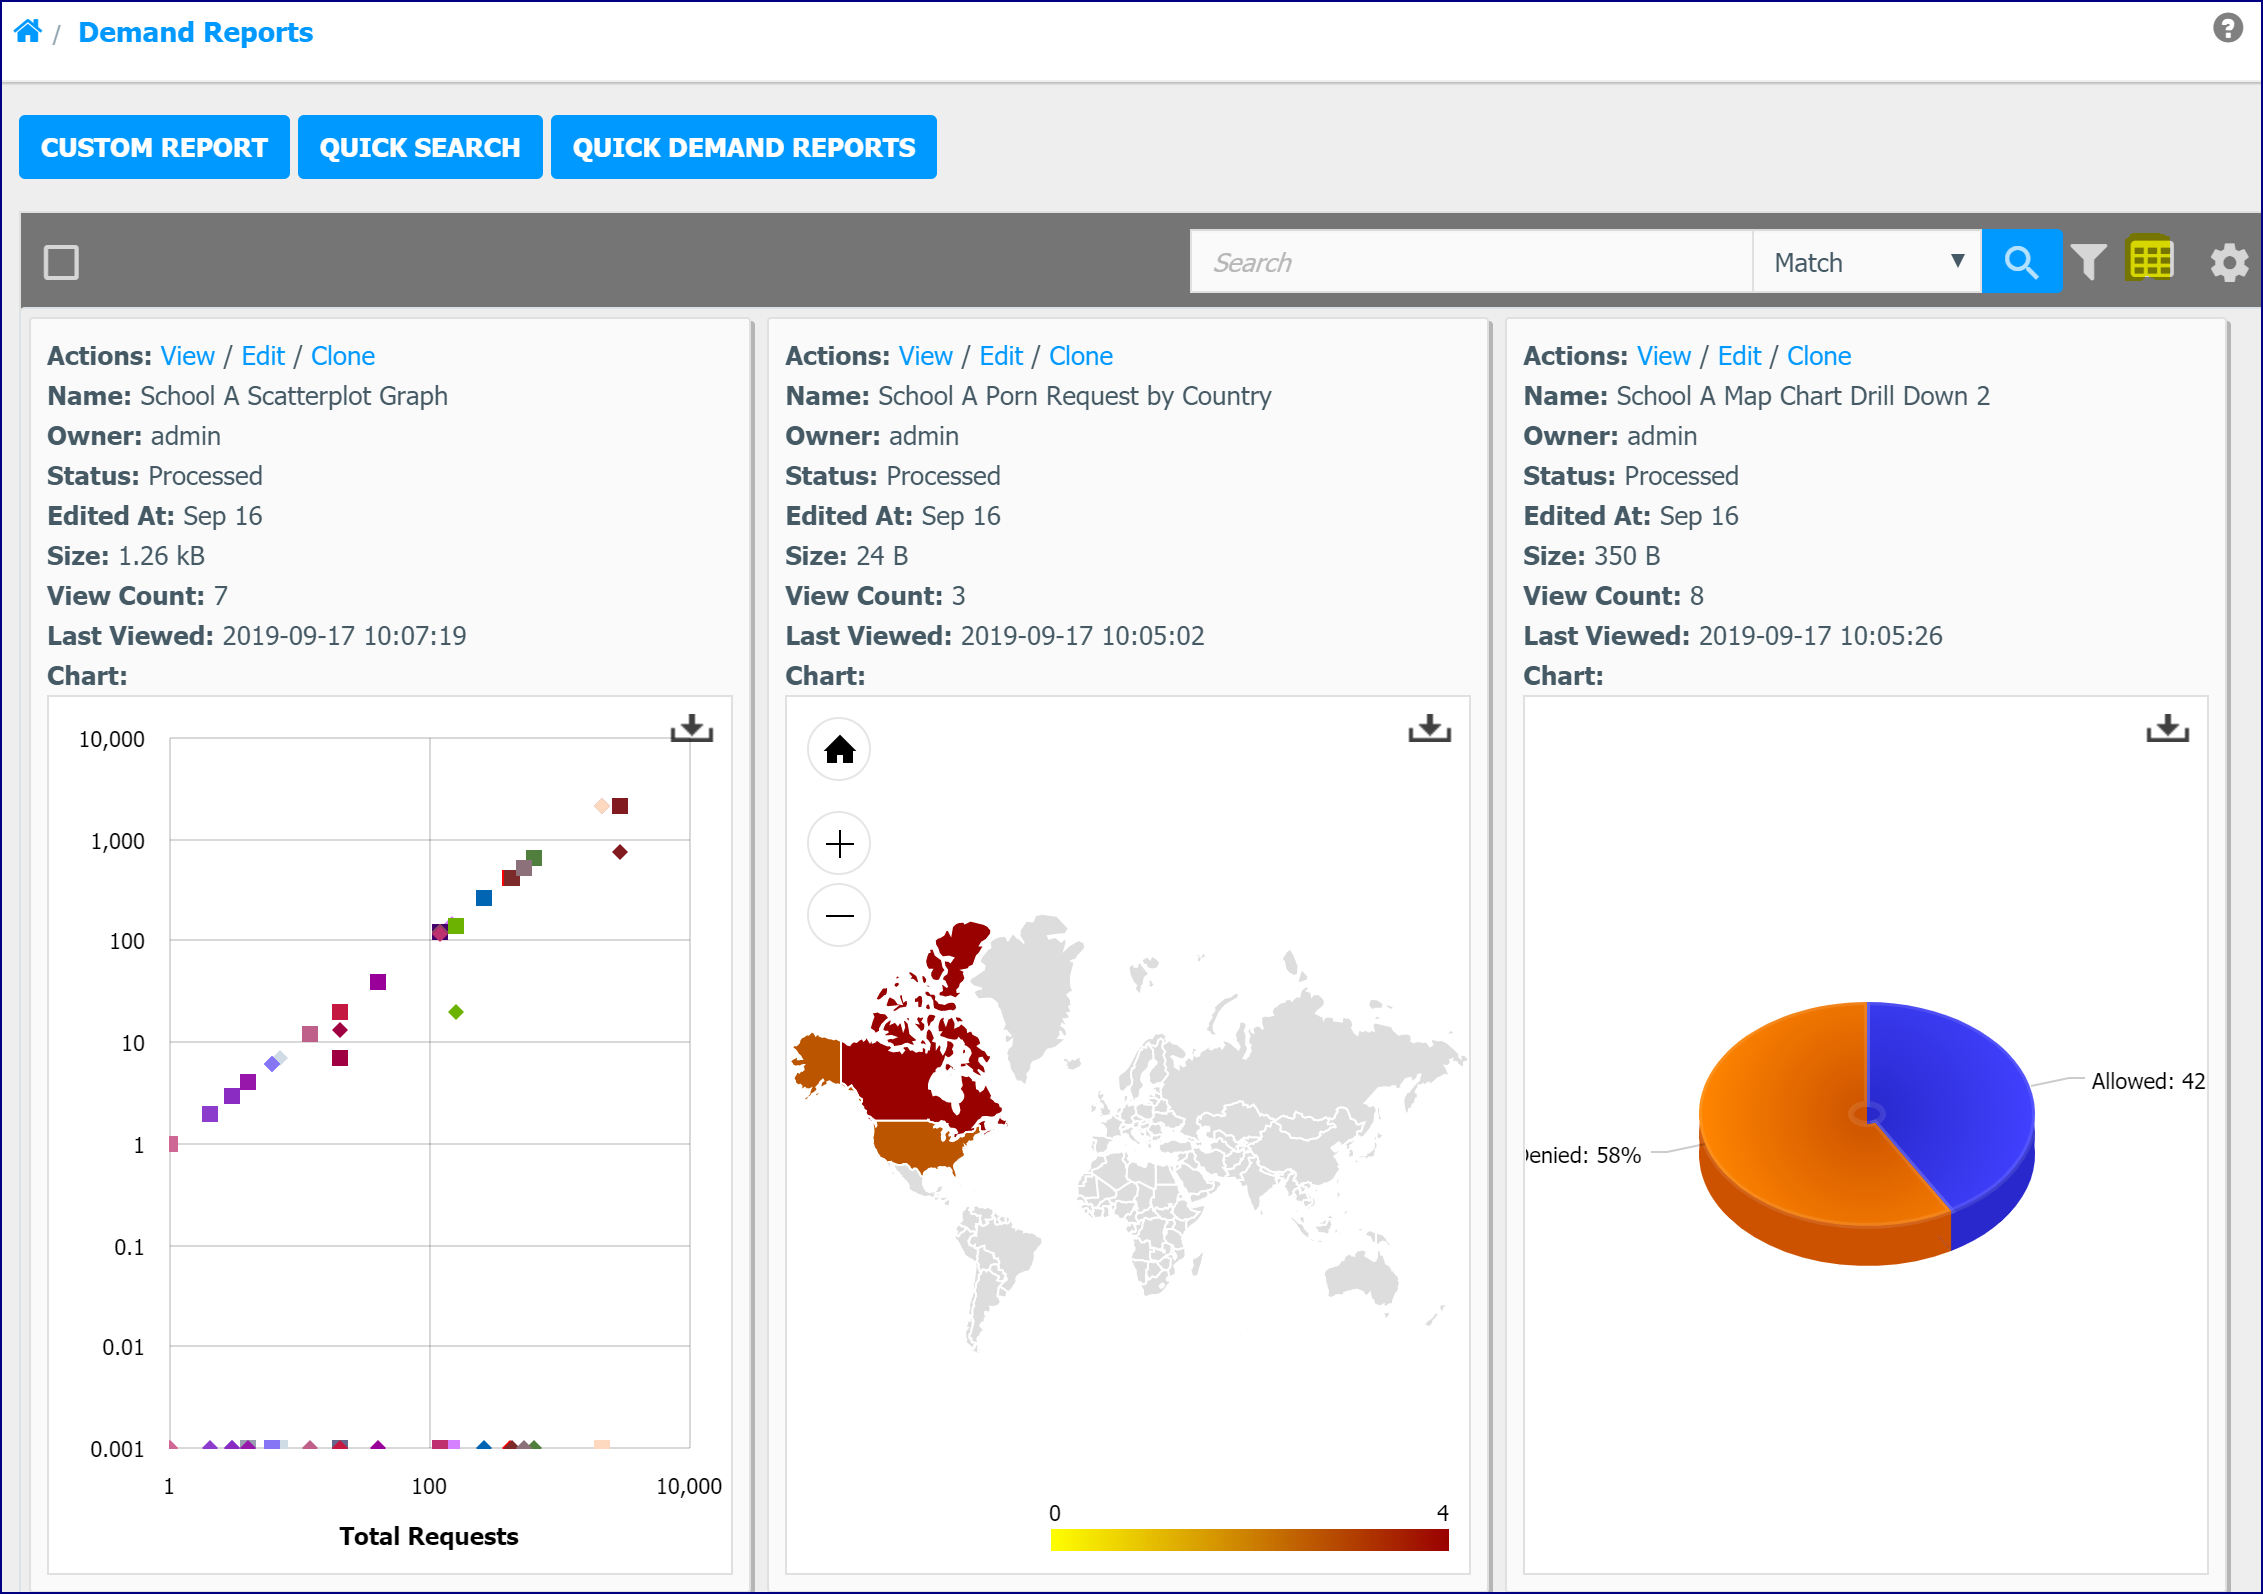Open the Quick Search tab
The height and width of the screenshot is (1594, 2263).
click(x=420, y=147)
